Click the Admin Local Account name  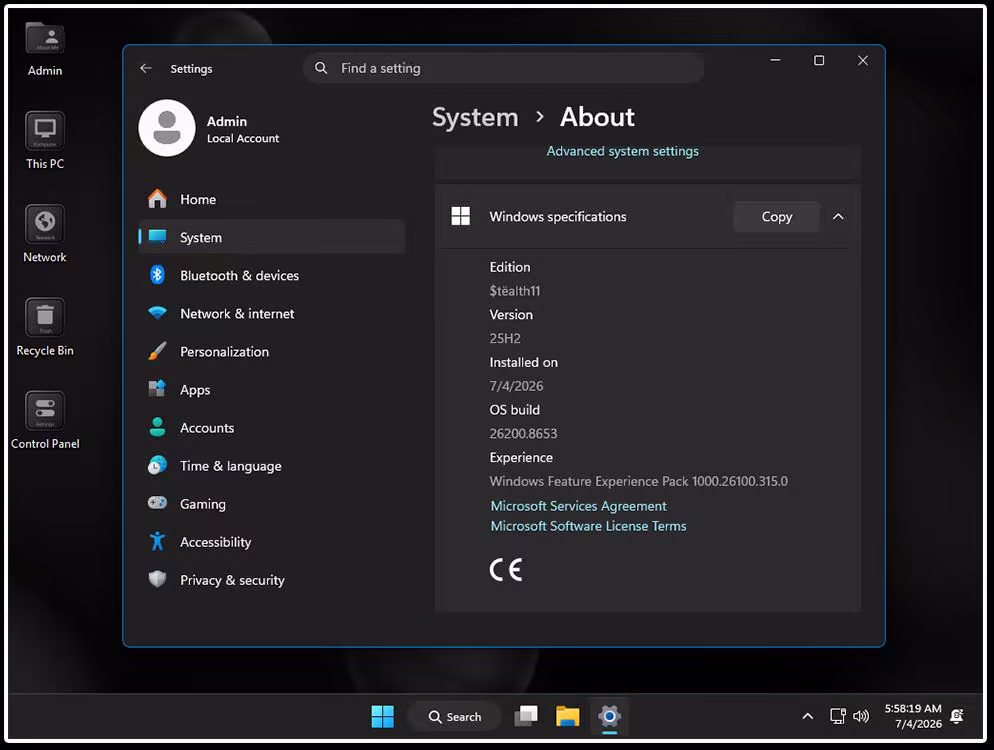(x=243, y=129)
